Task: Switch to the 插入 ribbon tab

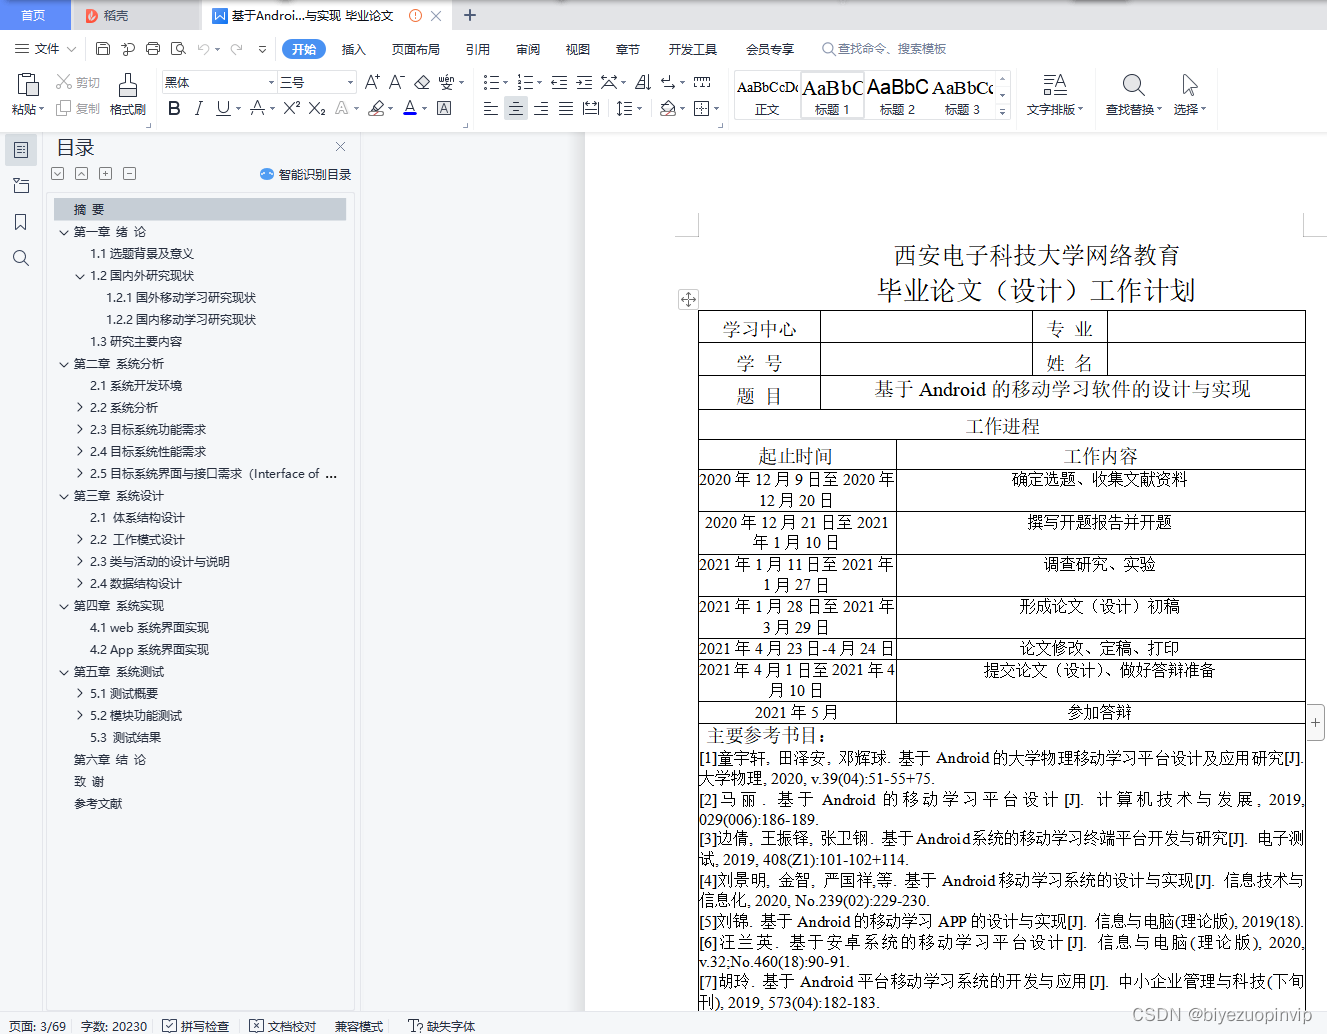Action: (x=353, y=48)
